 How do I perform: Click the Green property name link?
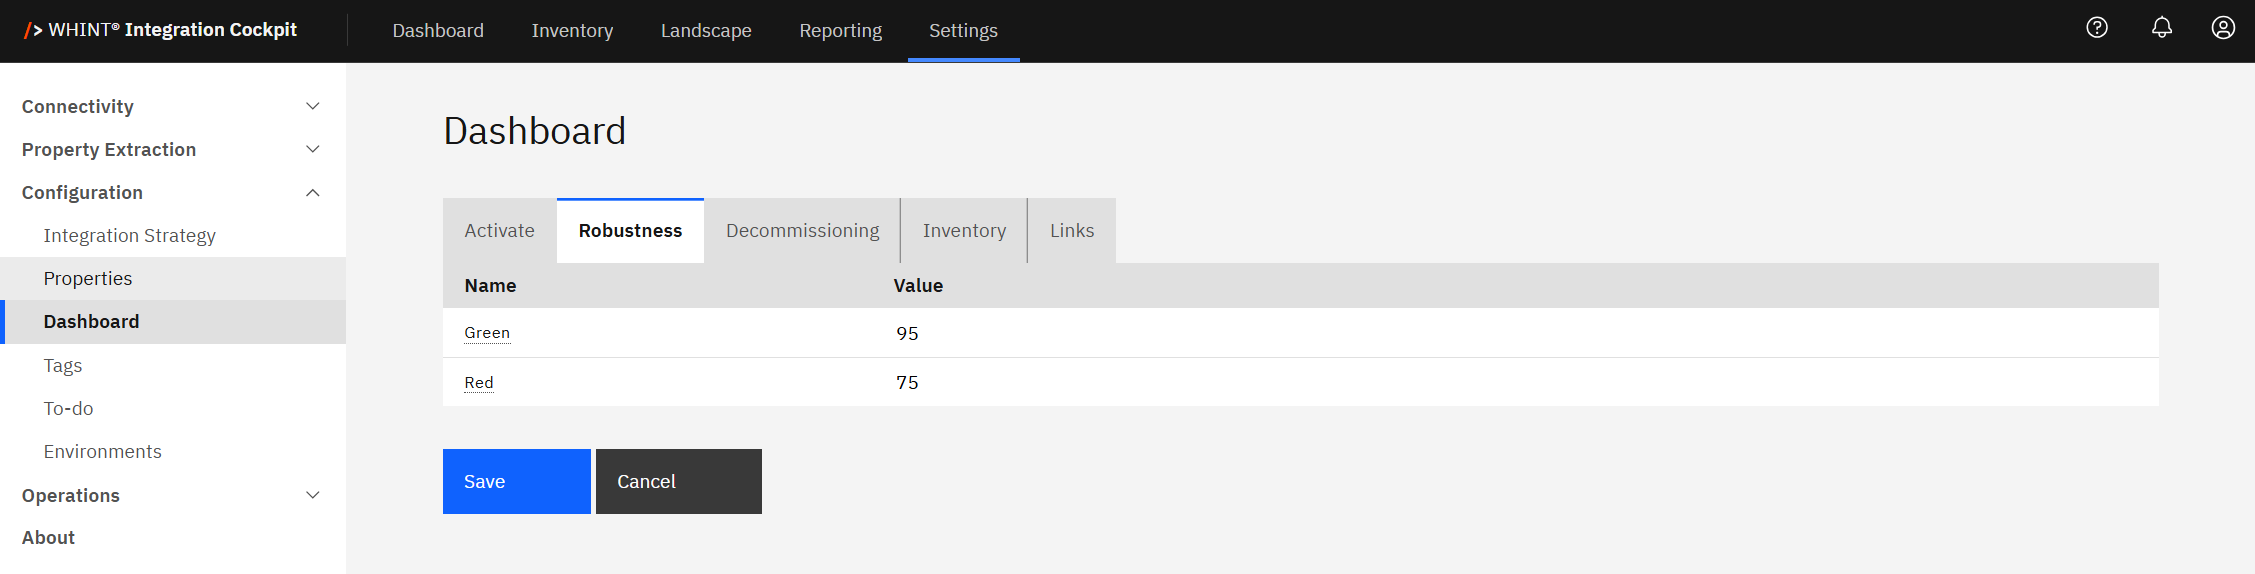[x=487, y=333]
